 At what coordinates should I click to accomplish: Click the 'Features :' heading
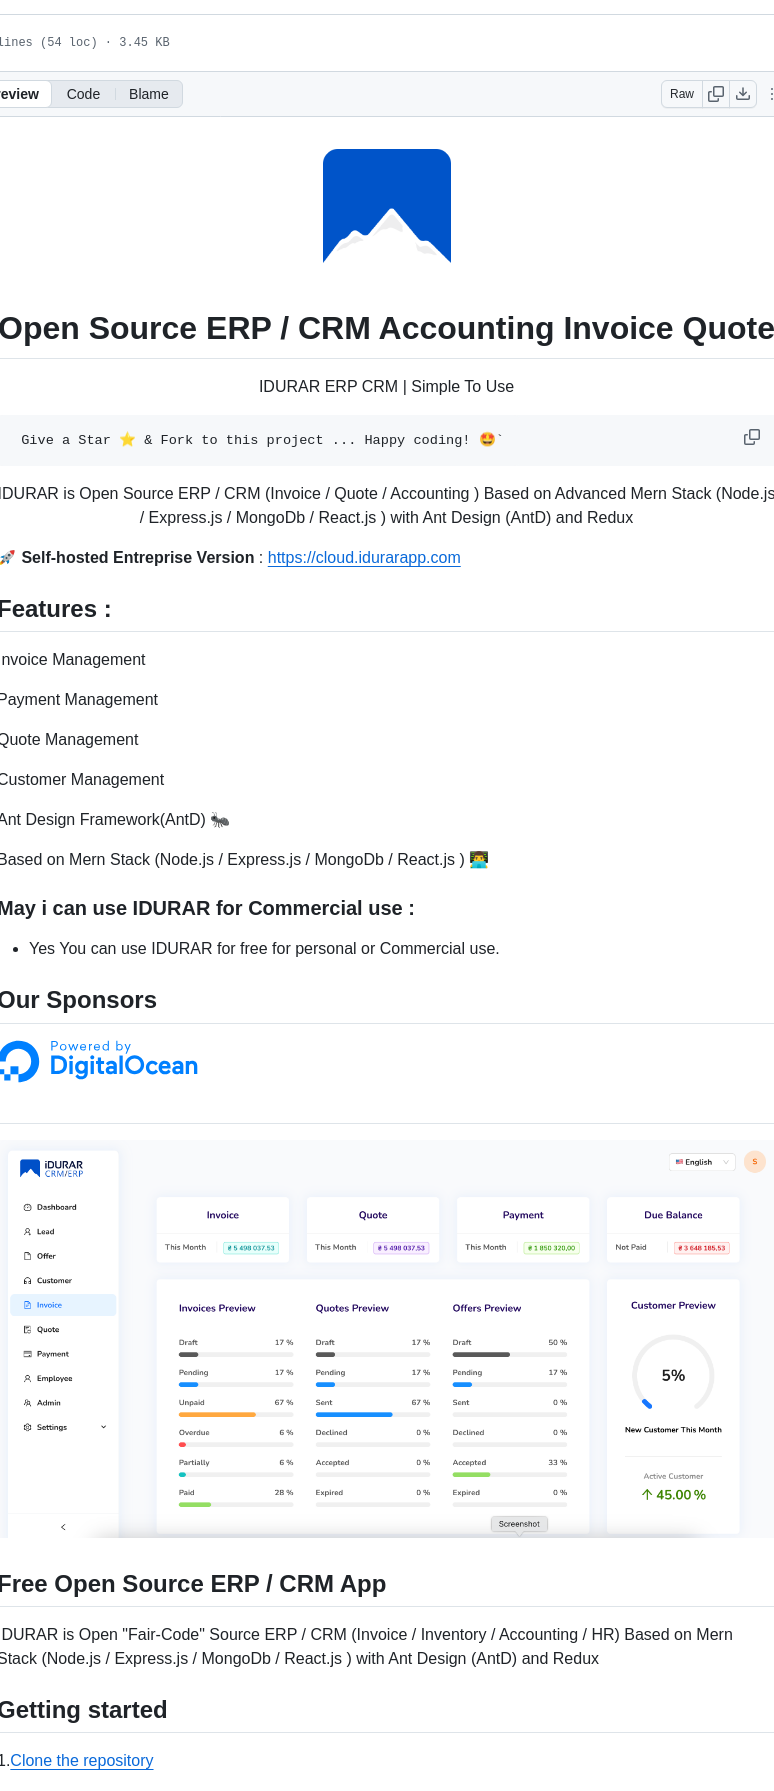coord(55,609)
